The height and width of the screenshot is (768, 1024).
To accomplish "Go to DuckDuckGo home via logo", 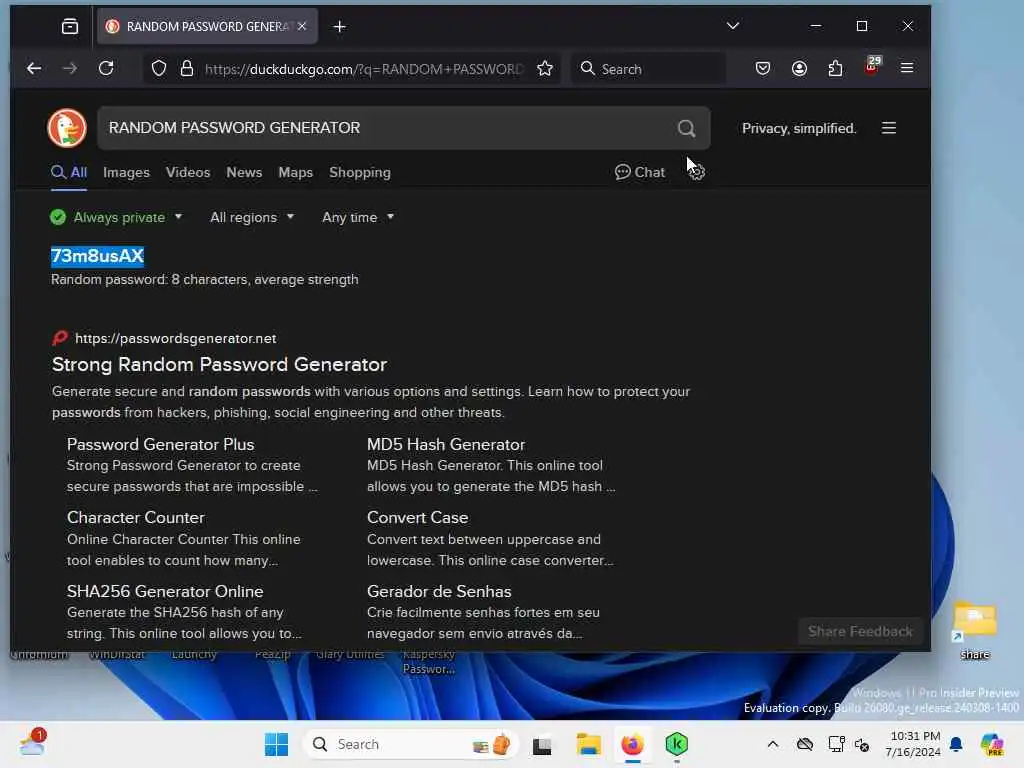I will coord(67,127).
